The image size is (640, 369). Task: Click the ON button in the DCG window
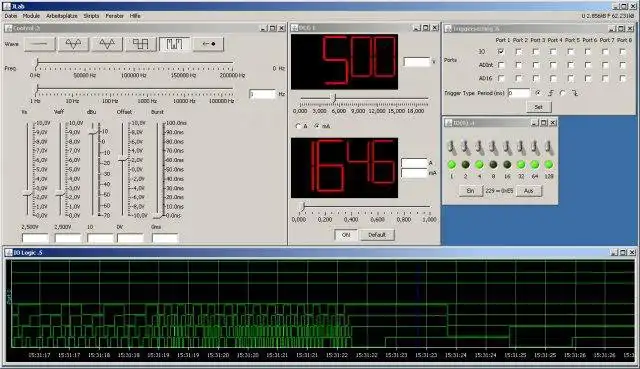tap(346, 235)
